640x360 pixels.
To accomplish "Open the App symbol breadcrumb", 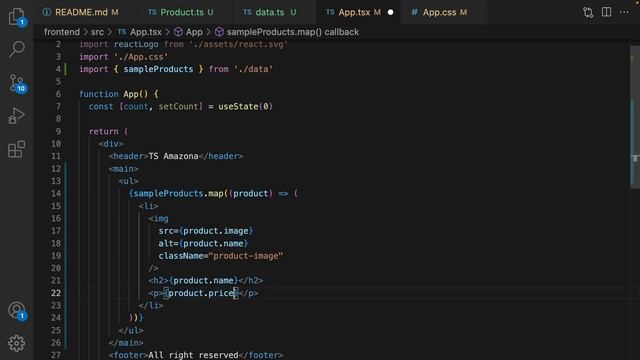I will tap(189, 32).
